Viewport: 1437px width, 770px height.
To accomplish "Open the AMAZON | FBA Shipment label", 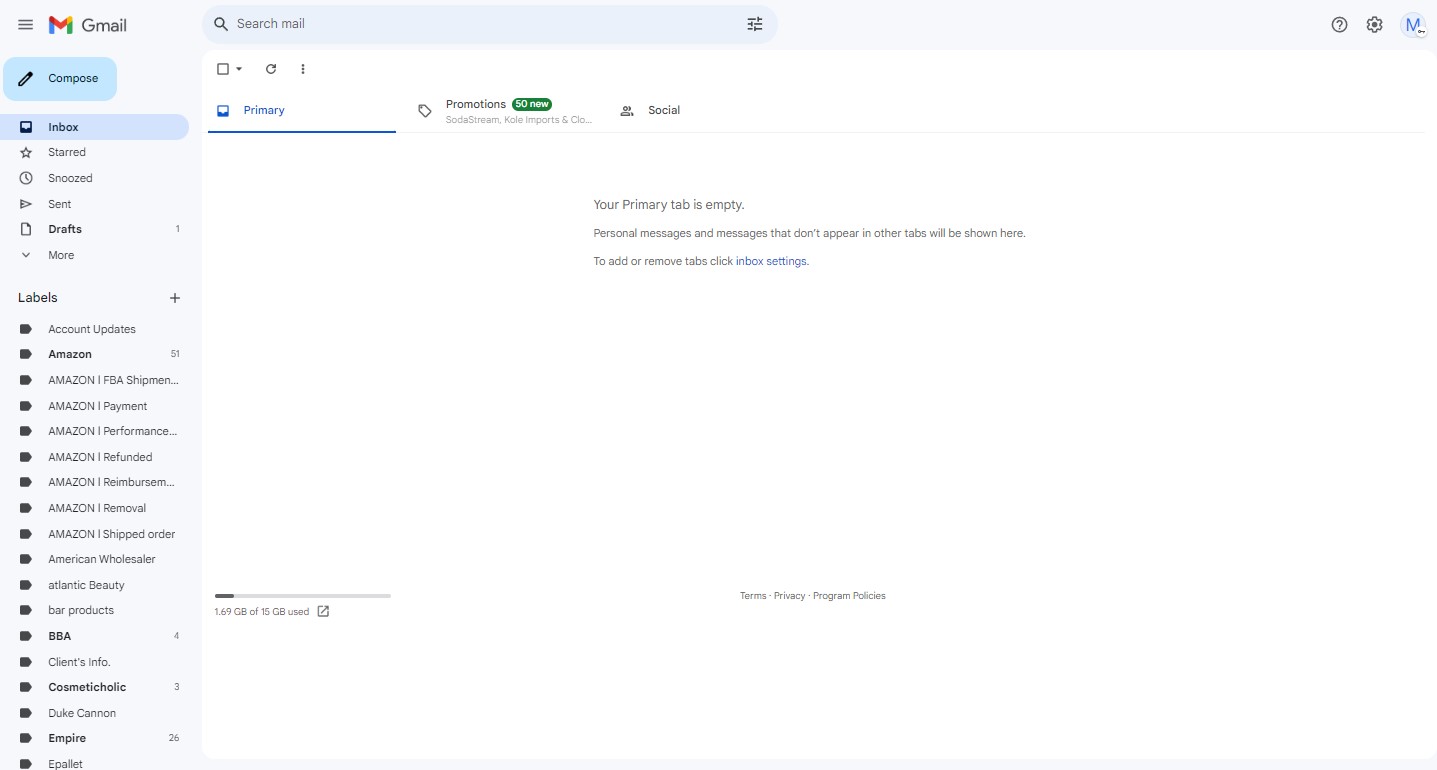I will tap(94, 380).
